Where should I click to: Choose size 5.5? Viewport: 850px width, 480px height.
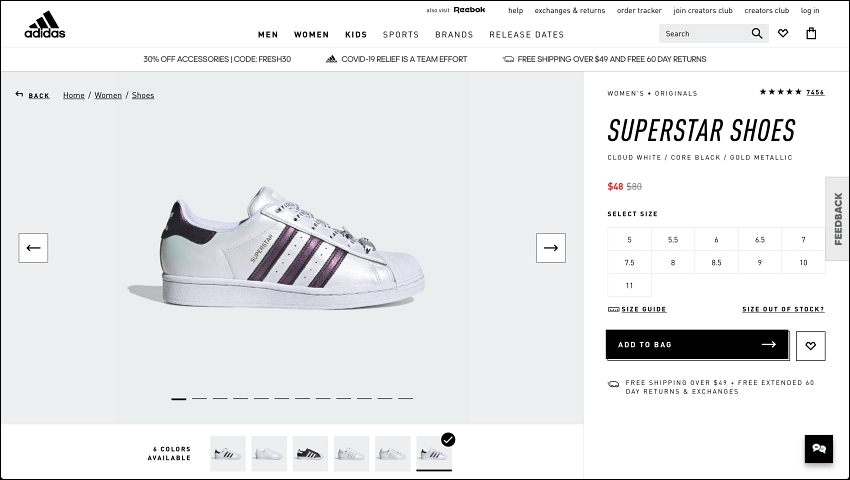click(673, 240)
